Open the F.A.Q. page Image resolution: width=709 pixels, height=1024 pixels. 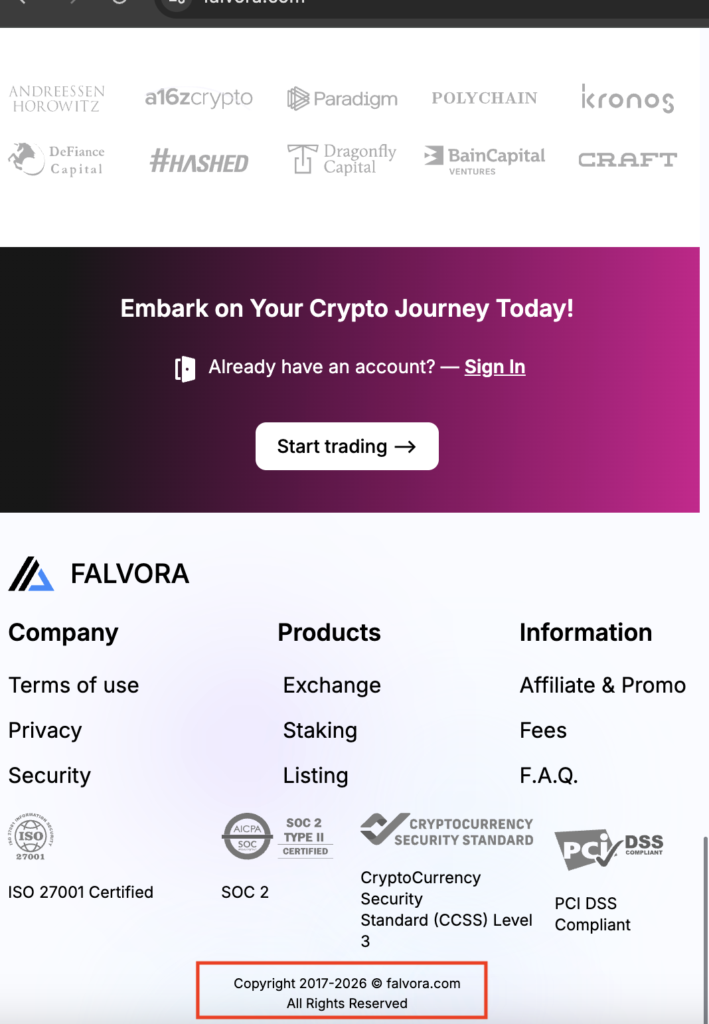tap(548, 776)
